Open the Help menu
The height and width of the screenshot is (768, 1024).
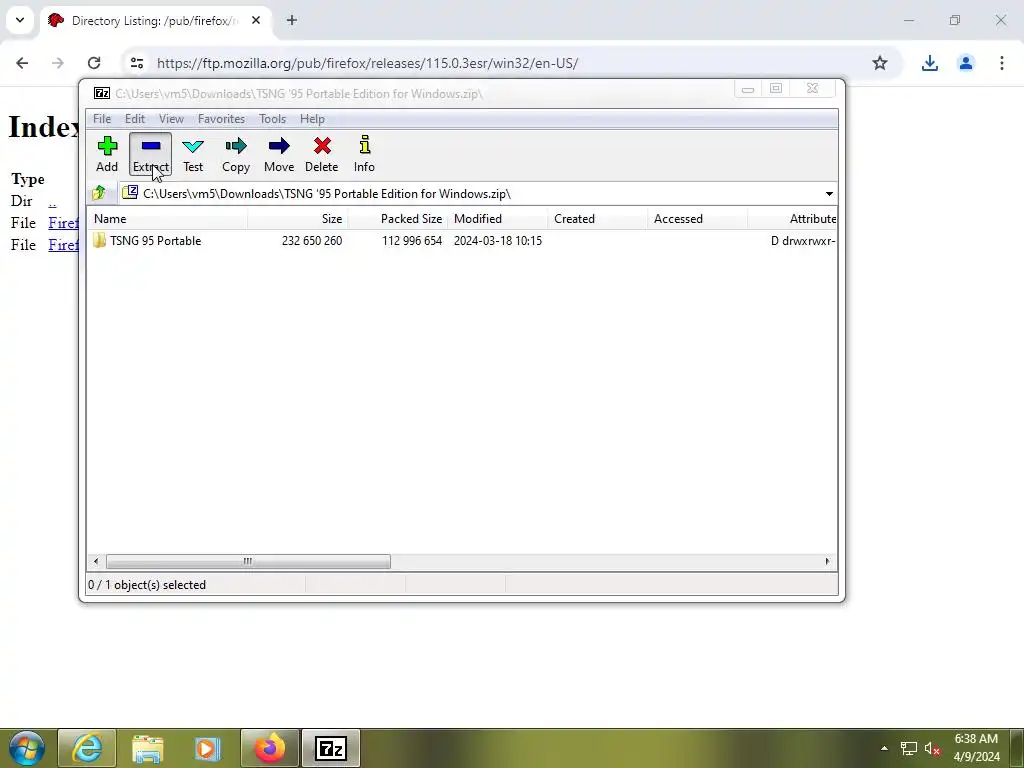[312, 119]
